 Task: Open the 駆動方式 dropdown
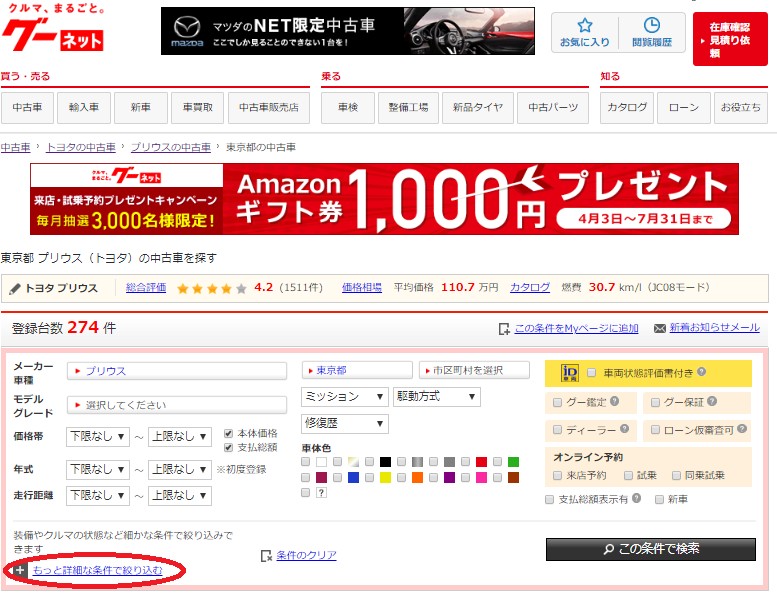(437, 397)
